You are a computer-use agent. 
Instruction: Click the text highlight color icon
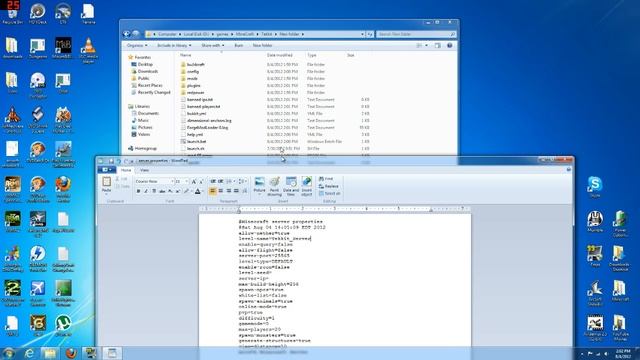point(186,191)
